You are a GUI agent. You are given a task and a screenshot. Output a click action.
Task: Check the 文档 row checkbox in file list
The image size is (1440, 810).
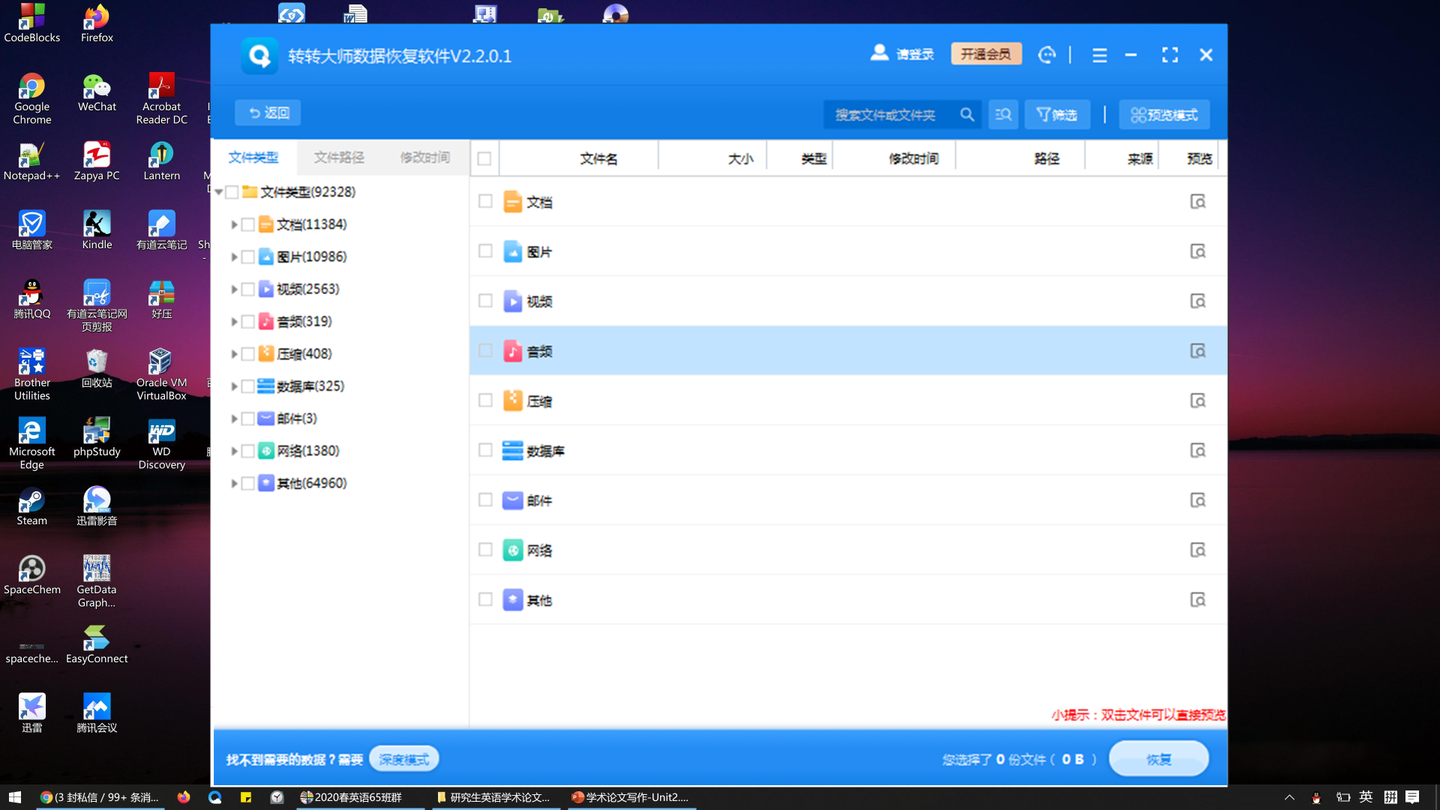[x=485, y=201]
